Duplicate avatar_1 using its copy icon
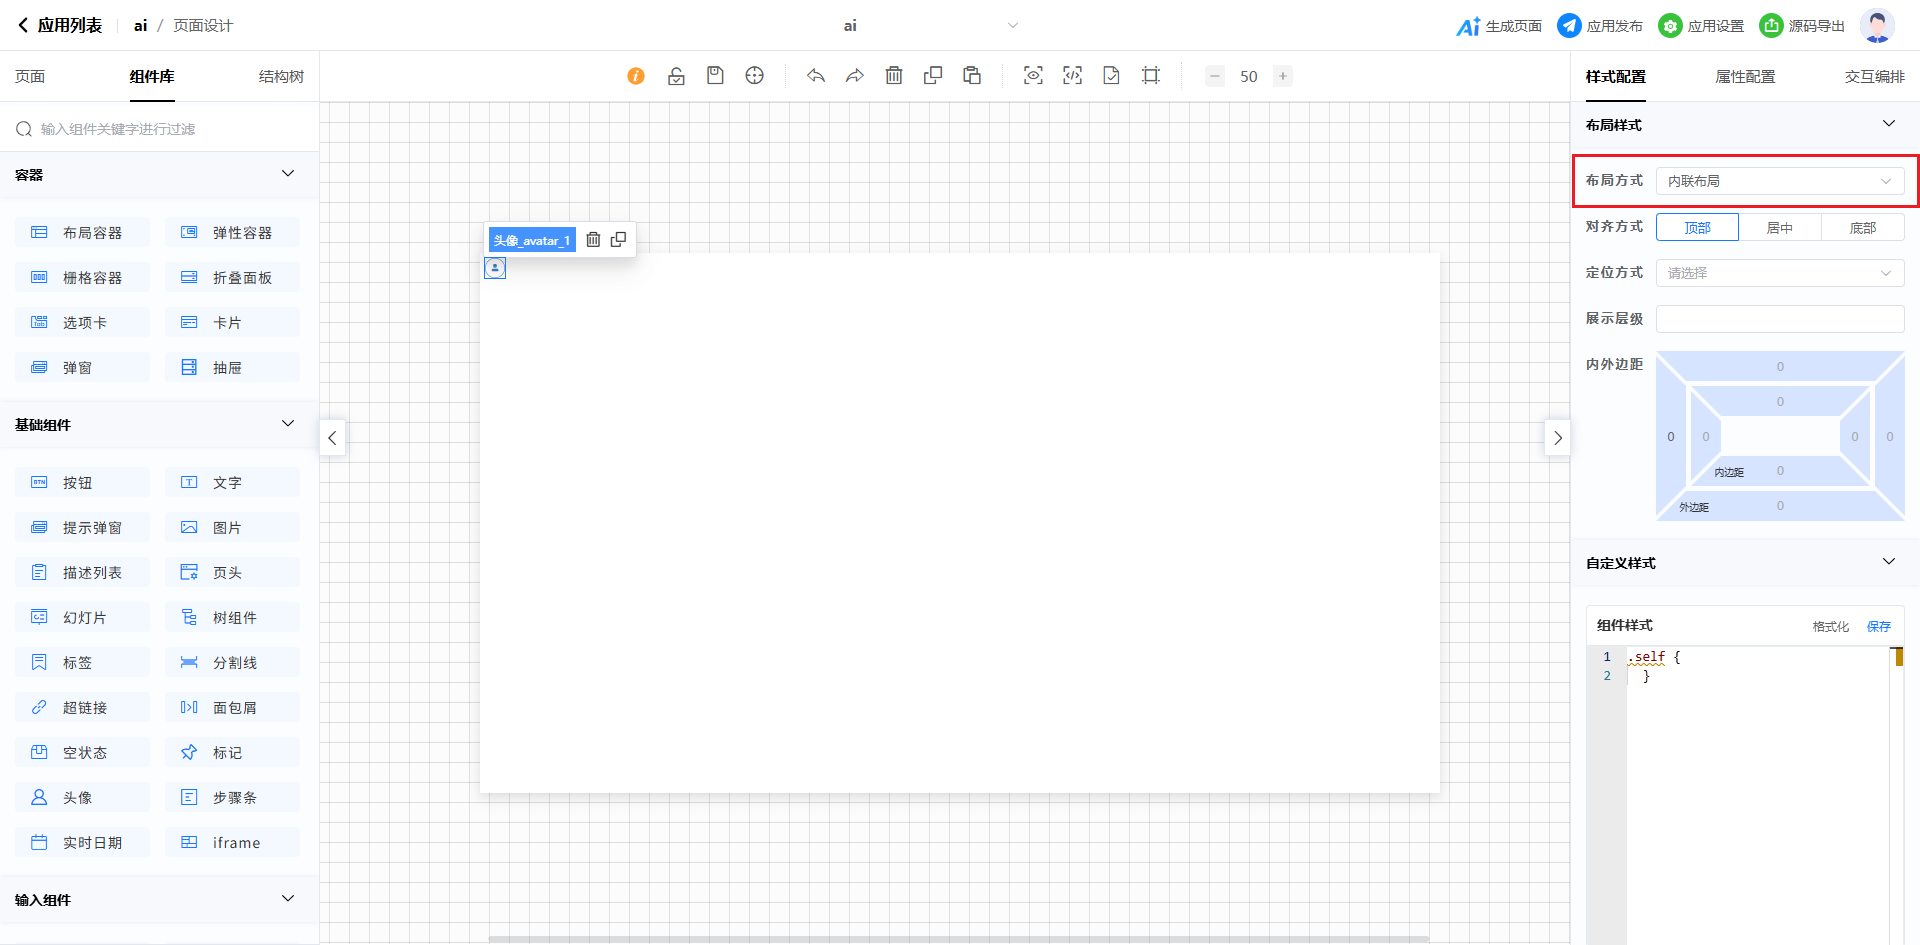Screen dimensions: 1920x945 pyautogui.click(x=619, y=240)
